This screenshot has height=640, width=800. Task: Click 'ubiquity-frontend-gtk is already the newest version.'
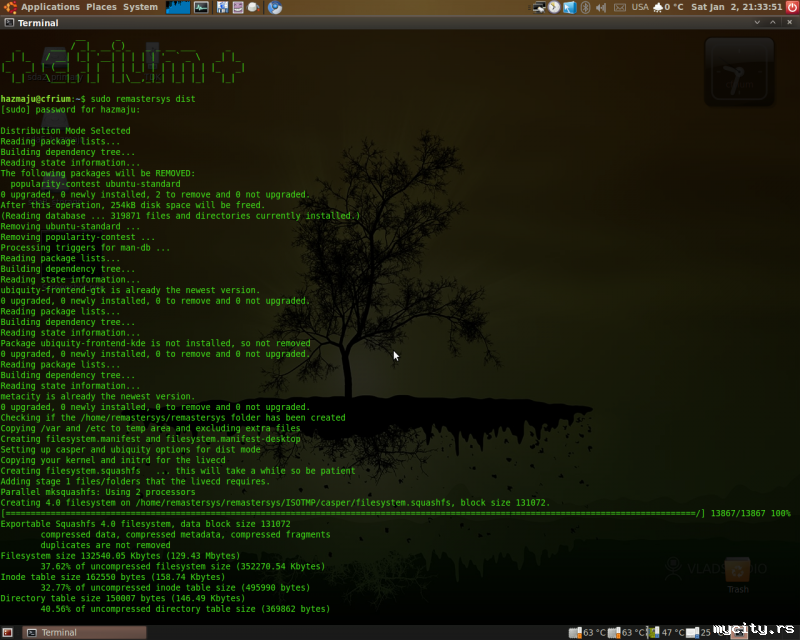point(130,290)
